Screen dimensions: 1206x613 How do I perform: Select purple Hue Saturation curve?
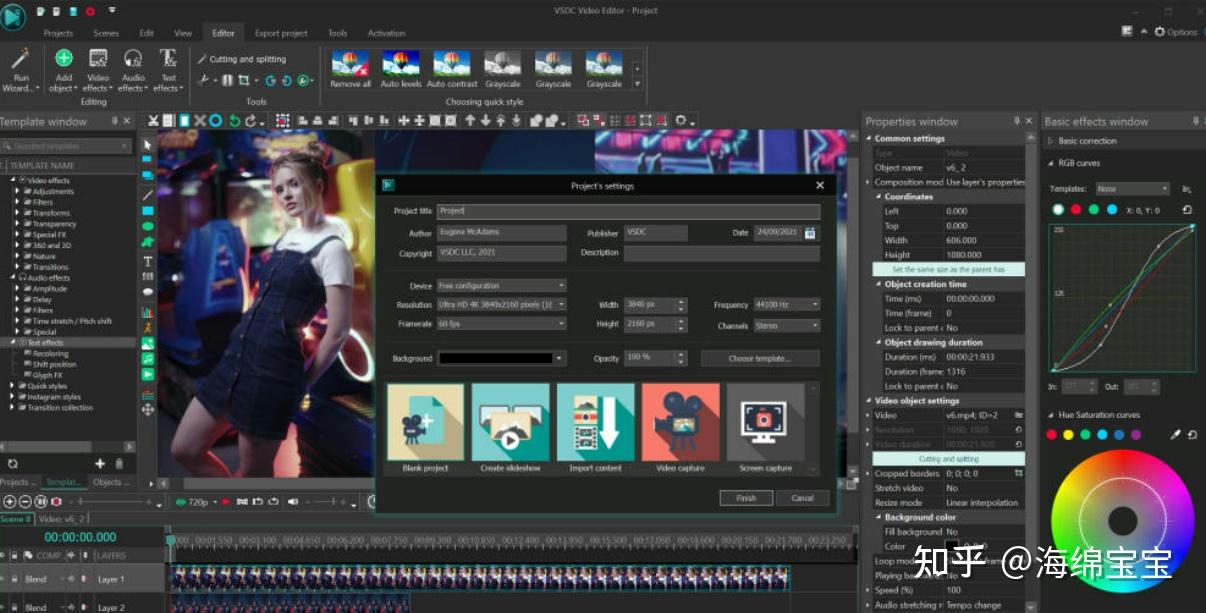point(1136,435)
